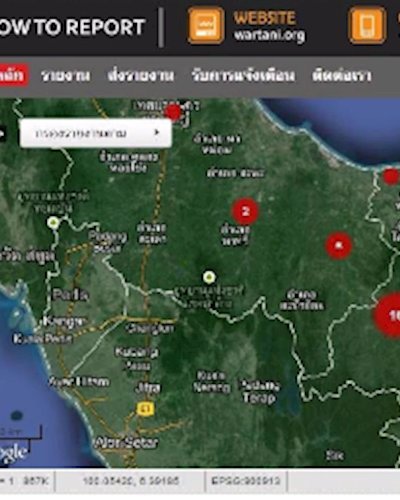Click the Kangar map label
Viewport: 400px width, 500px height.
[x=64, y=321]
